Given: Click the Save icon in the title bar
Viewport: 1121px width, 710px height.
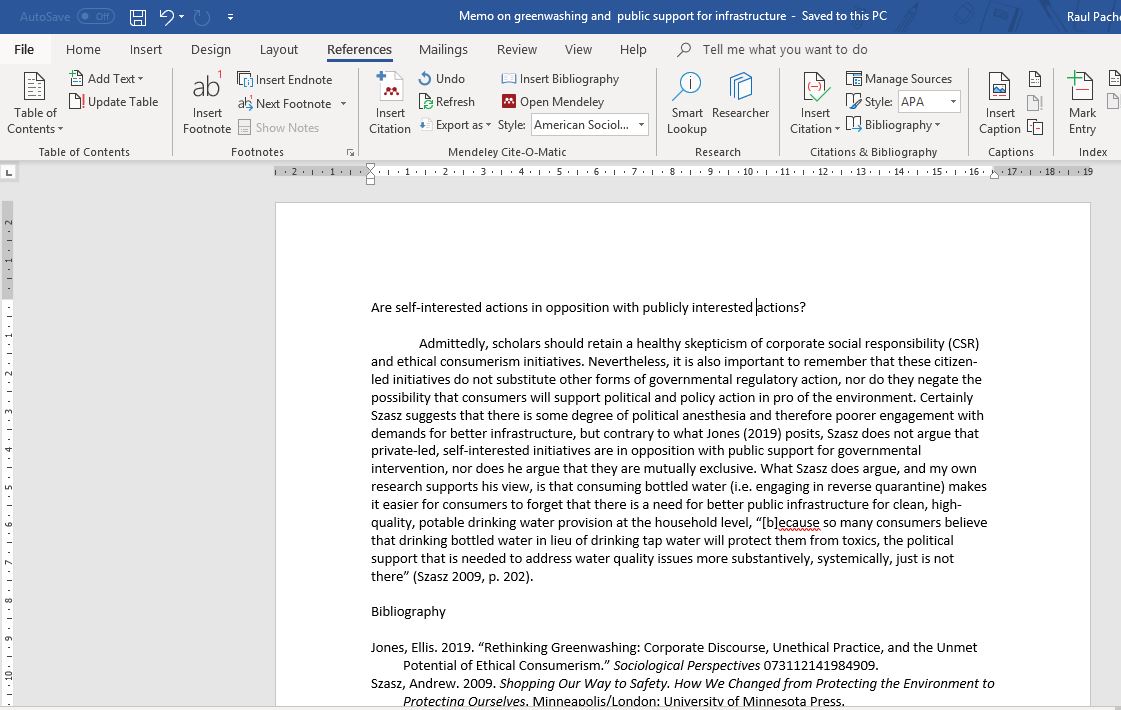Looking at the screenshot, I should pyautogui.click(x=138, y=16).
